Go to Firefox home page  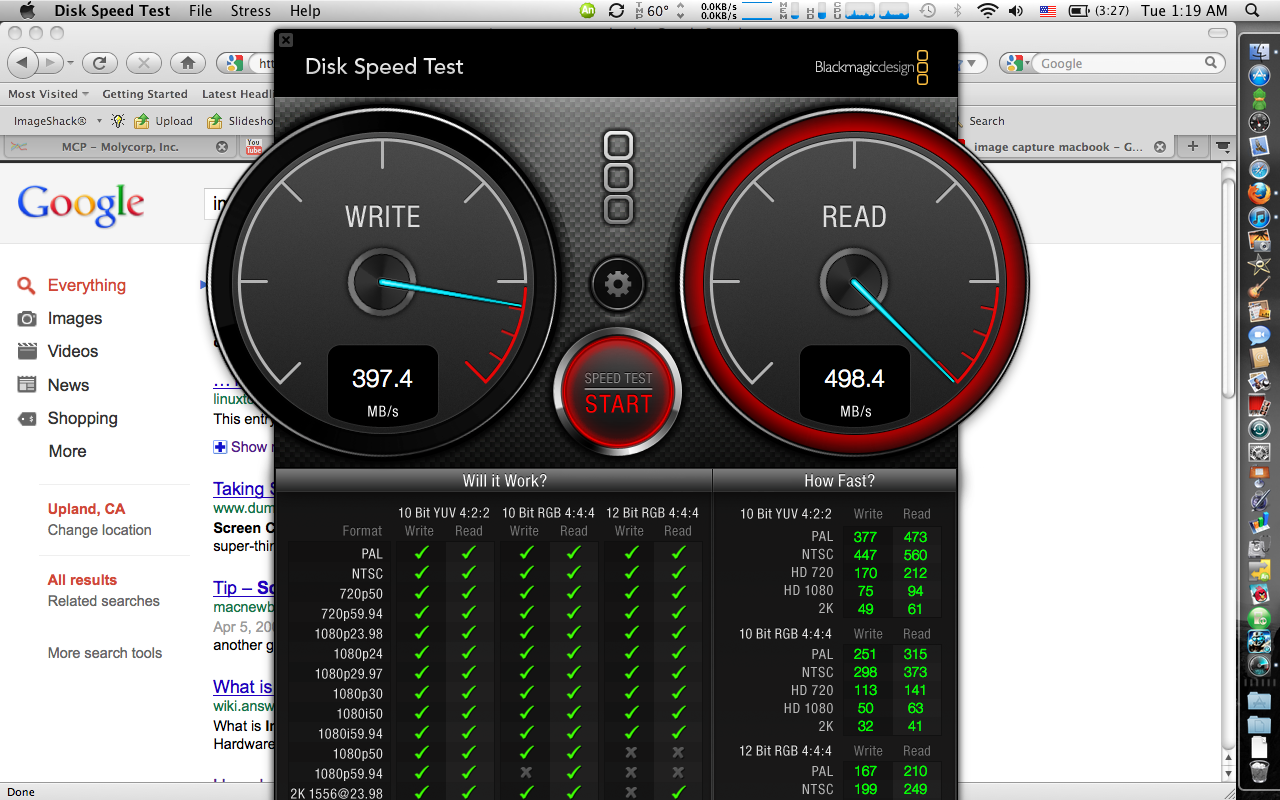(x=187, y=63)
